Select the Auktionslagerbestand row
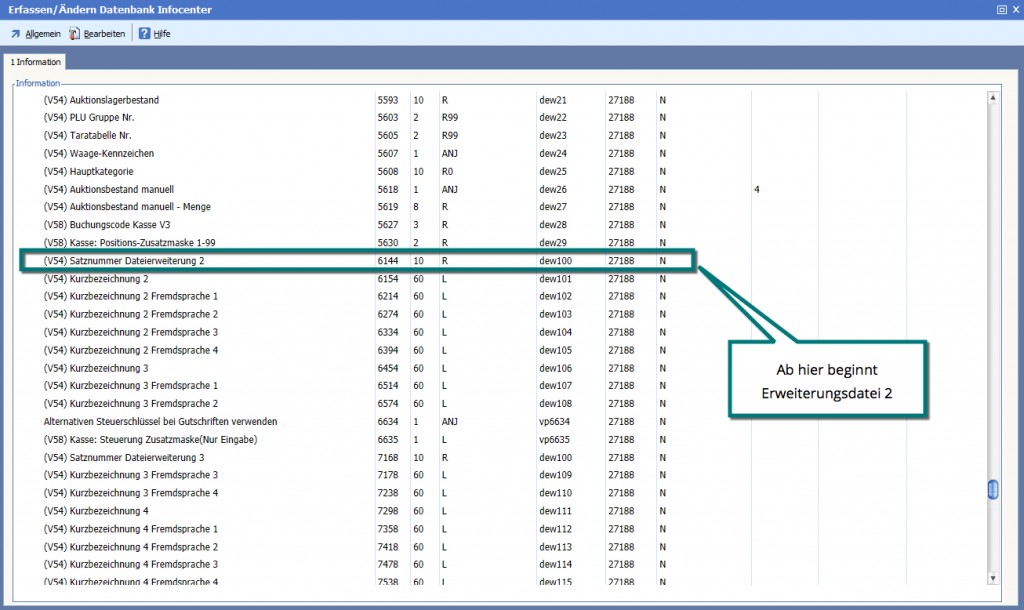 click(x=101, y=100)
